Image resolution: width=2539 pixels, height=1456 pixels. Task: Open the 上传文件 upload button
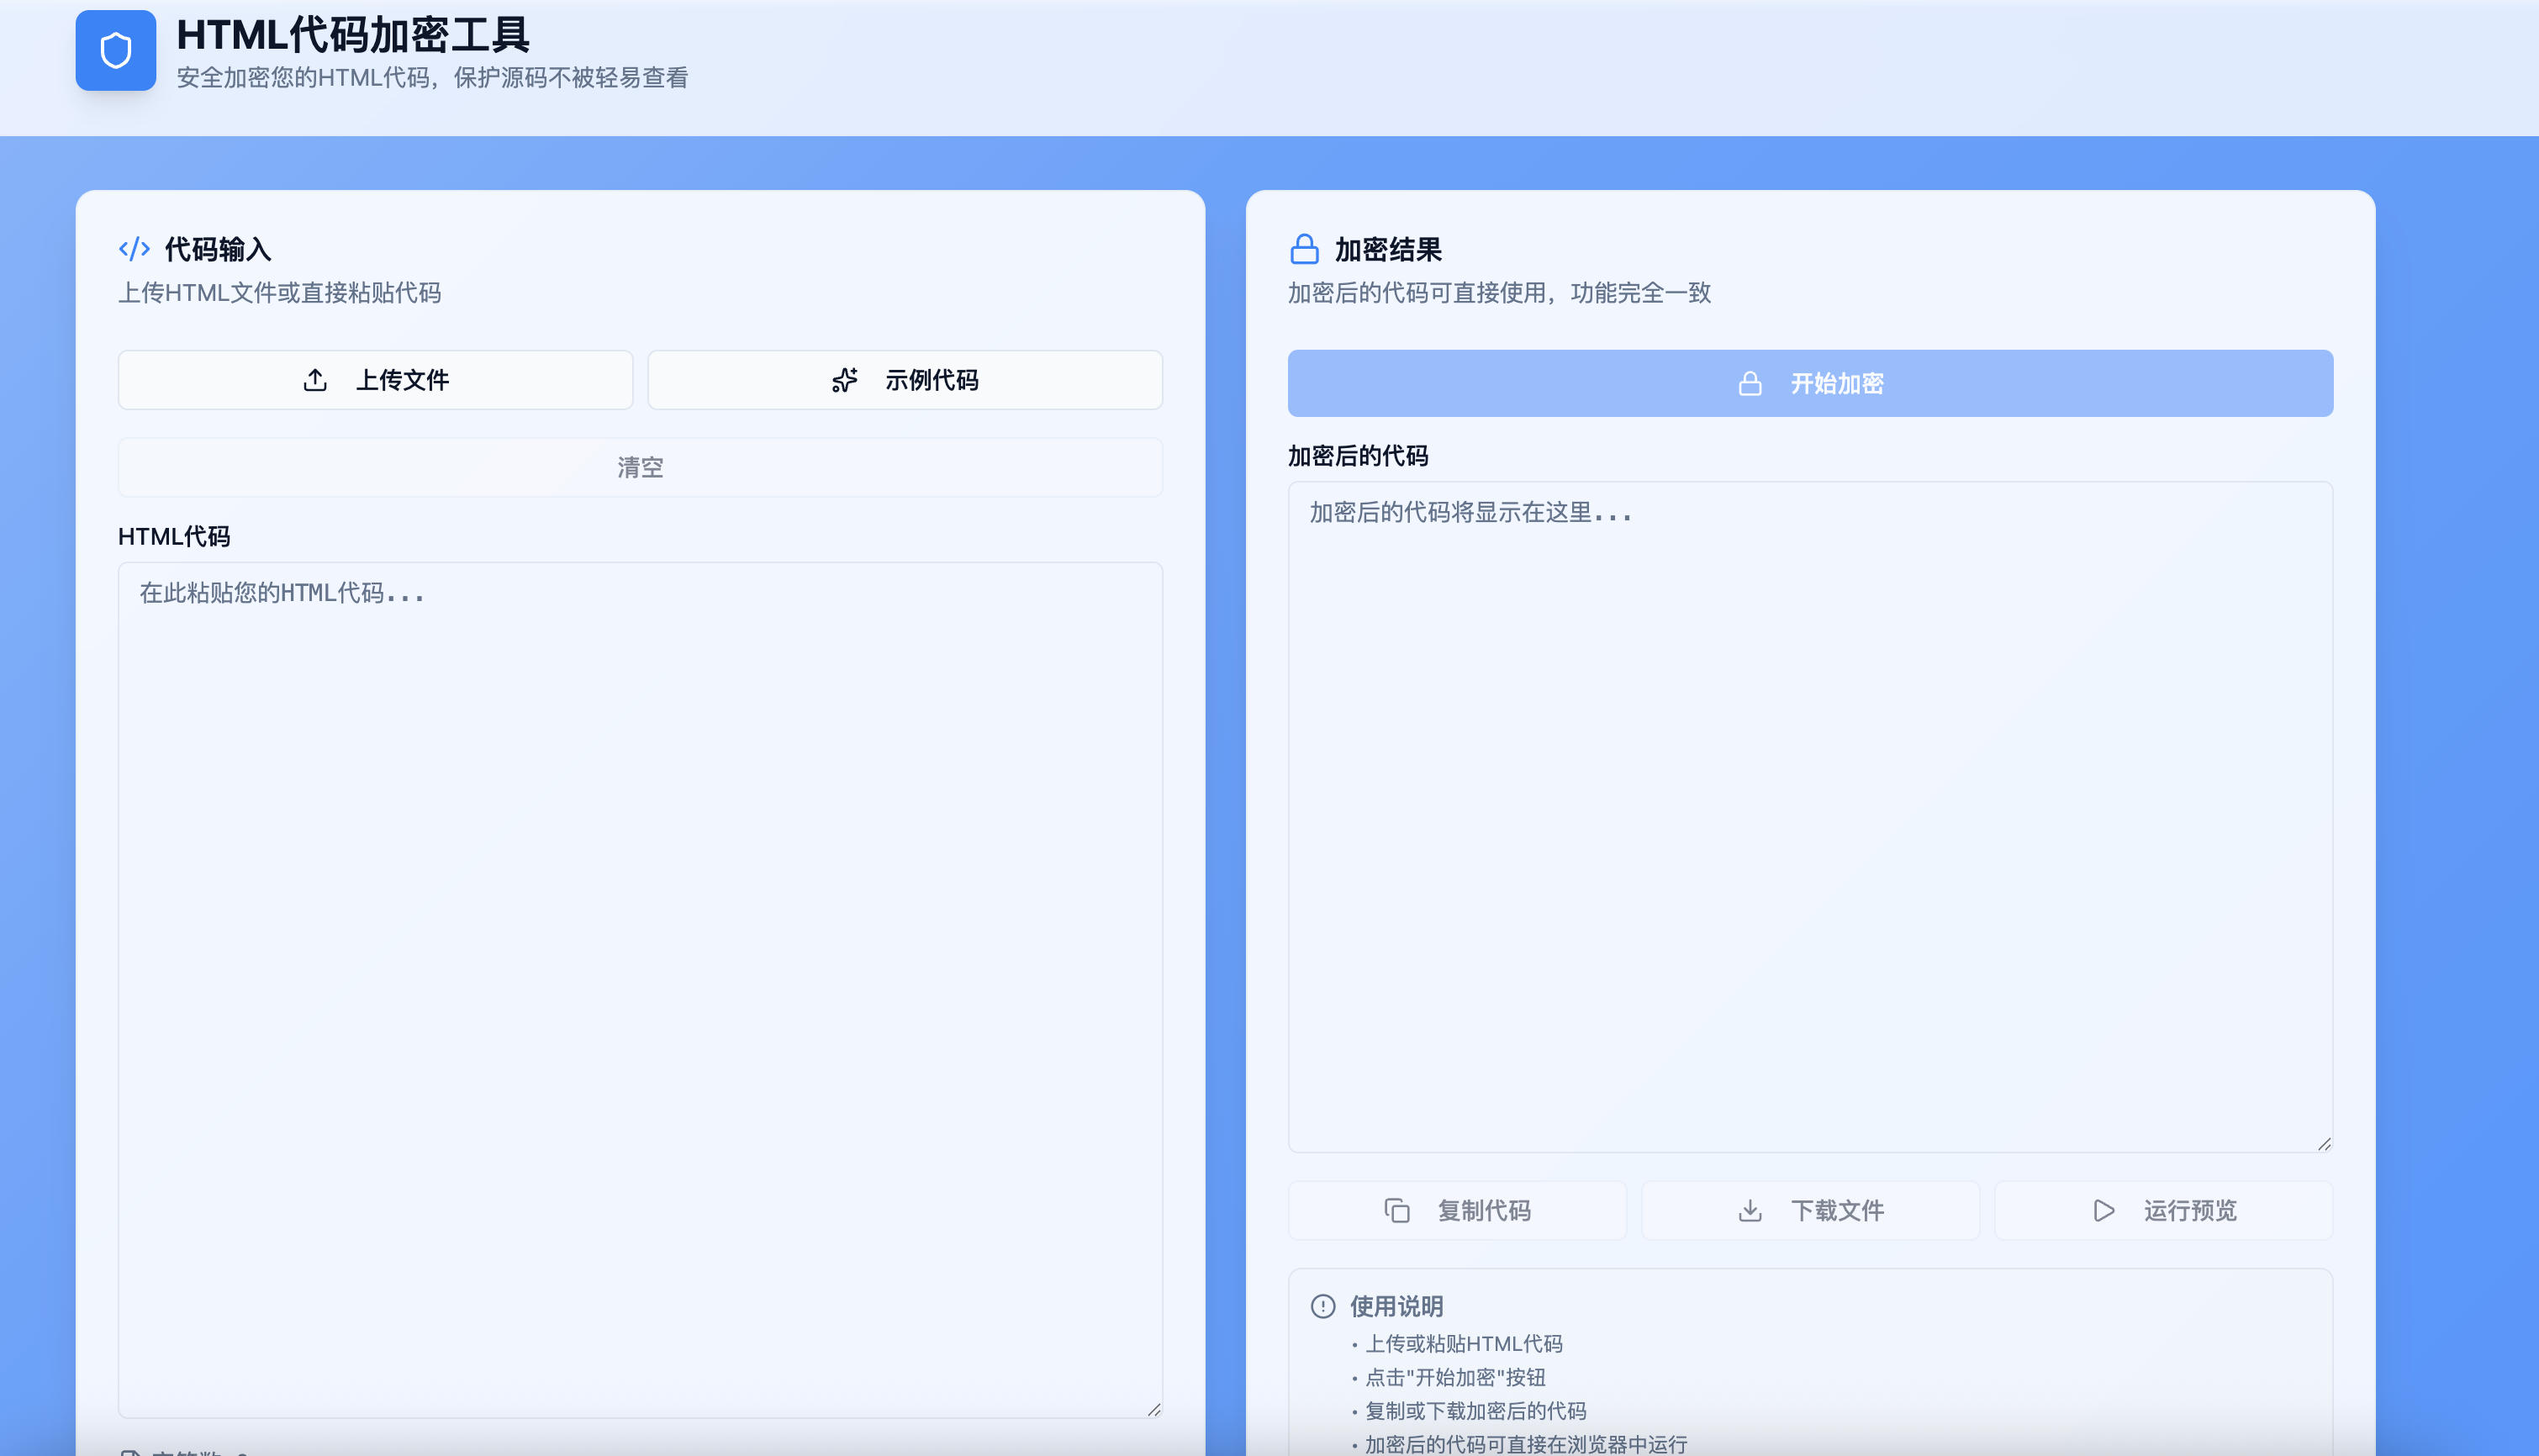pyautogui.click(x=375, y=380)
